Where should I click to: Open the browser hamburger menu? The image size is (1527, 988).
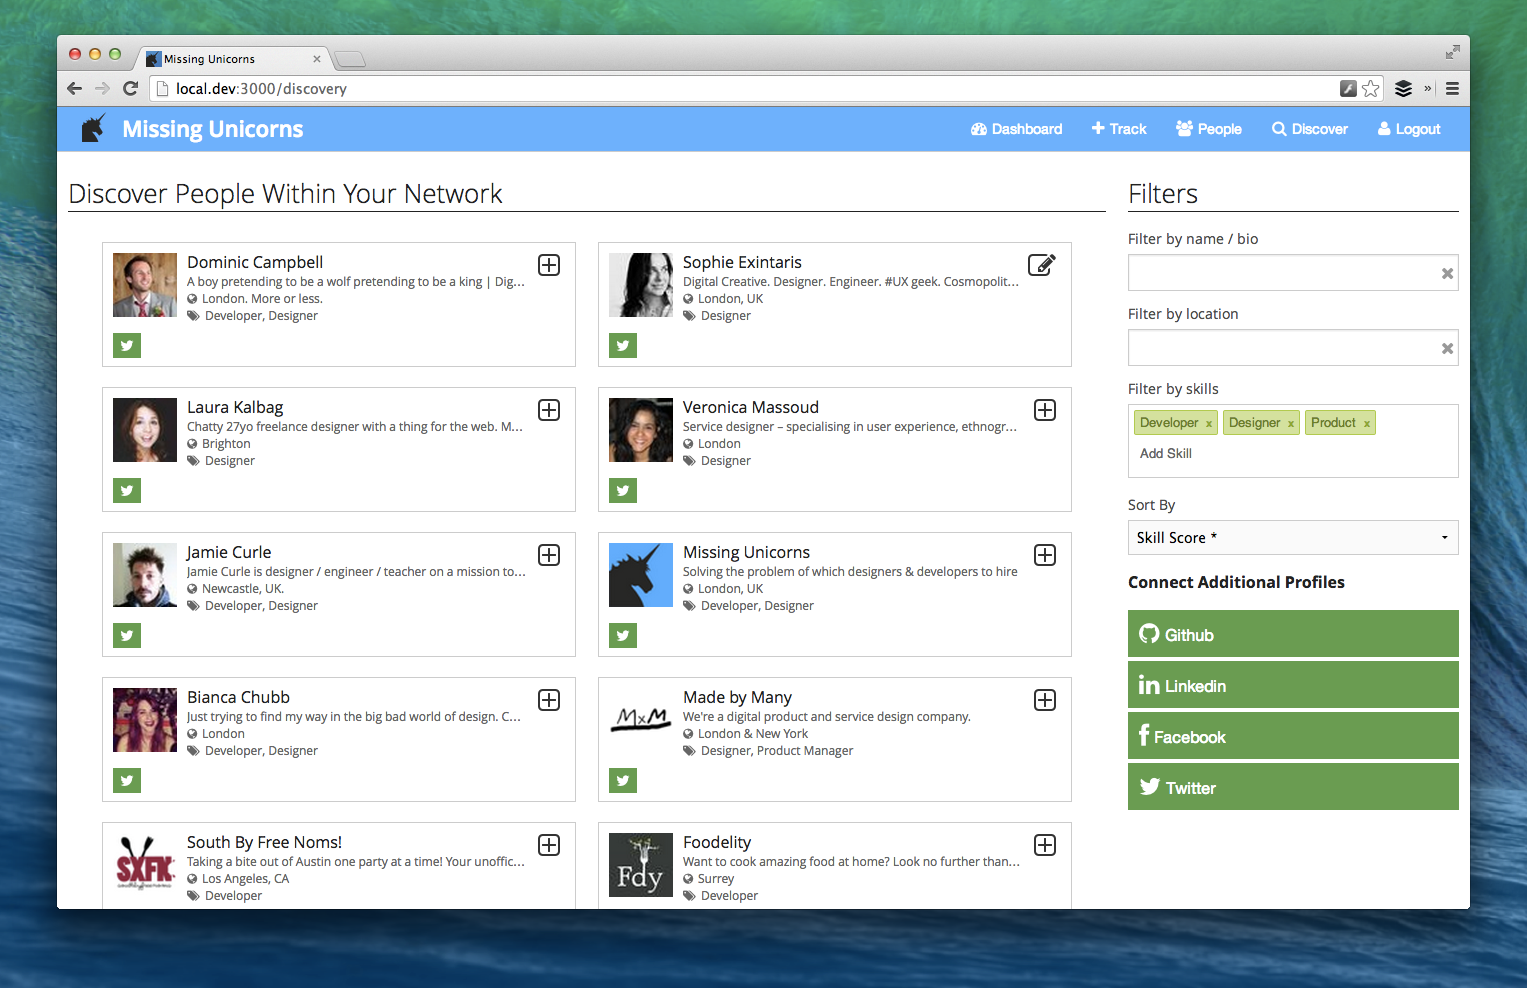[1452, 89]
